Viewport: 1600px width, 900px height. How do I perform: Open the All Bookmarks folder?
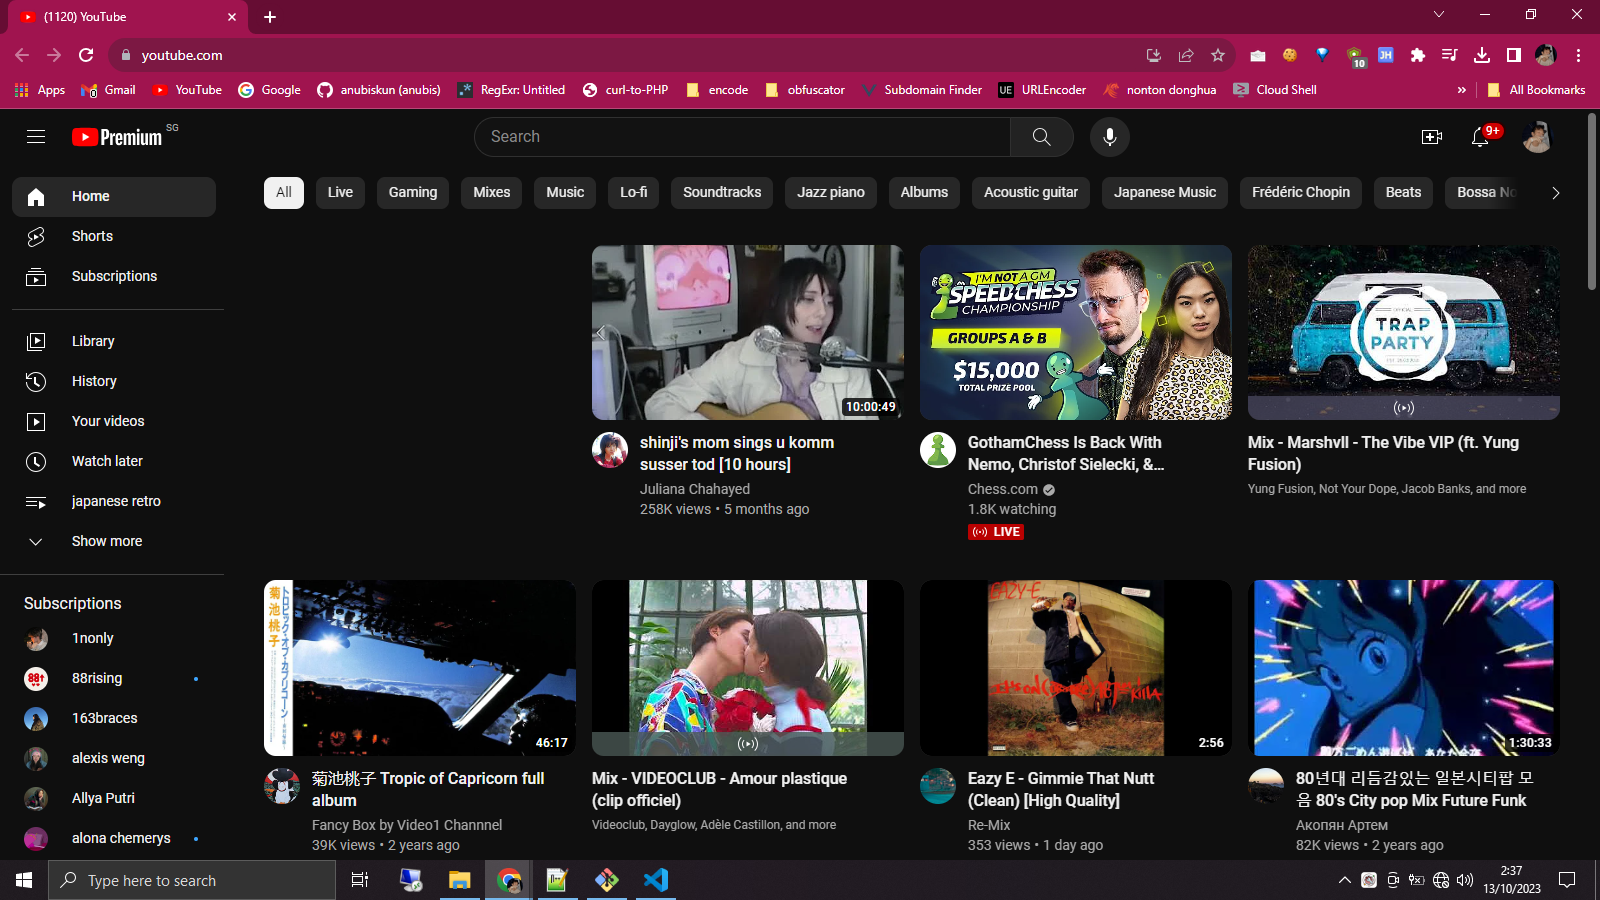1536,90
